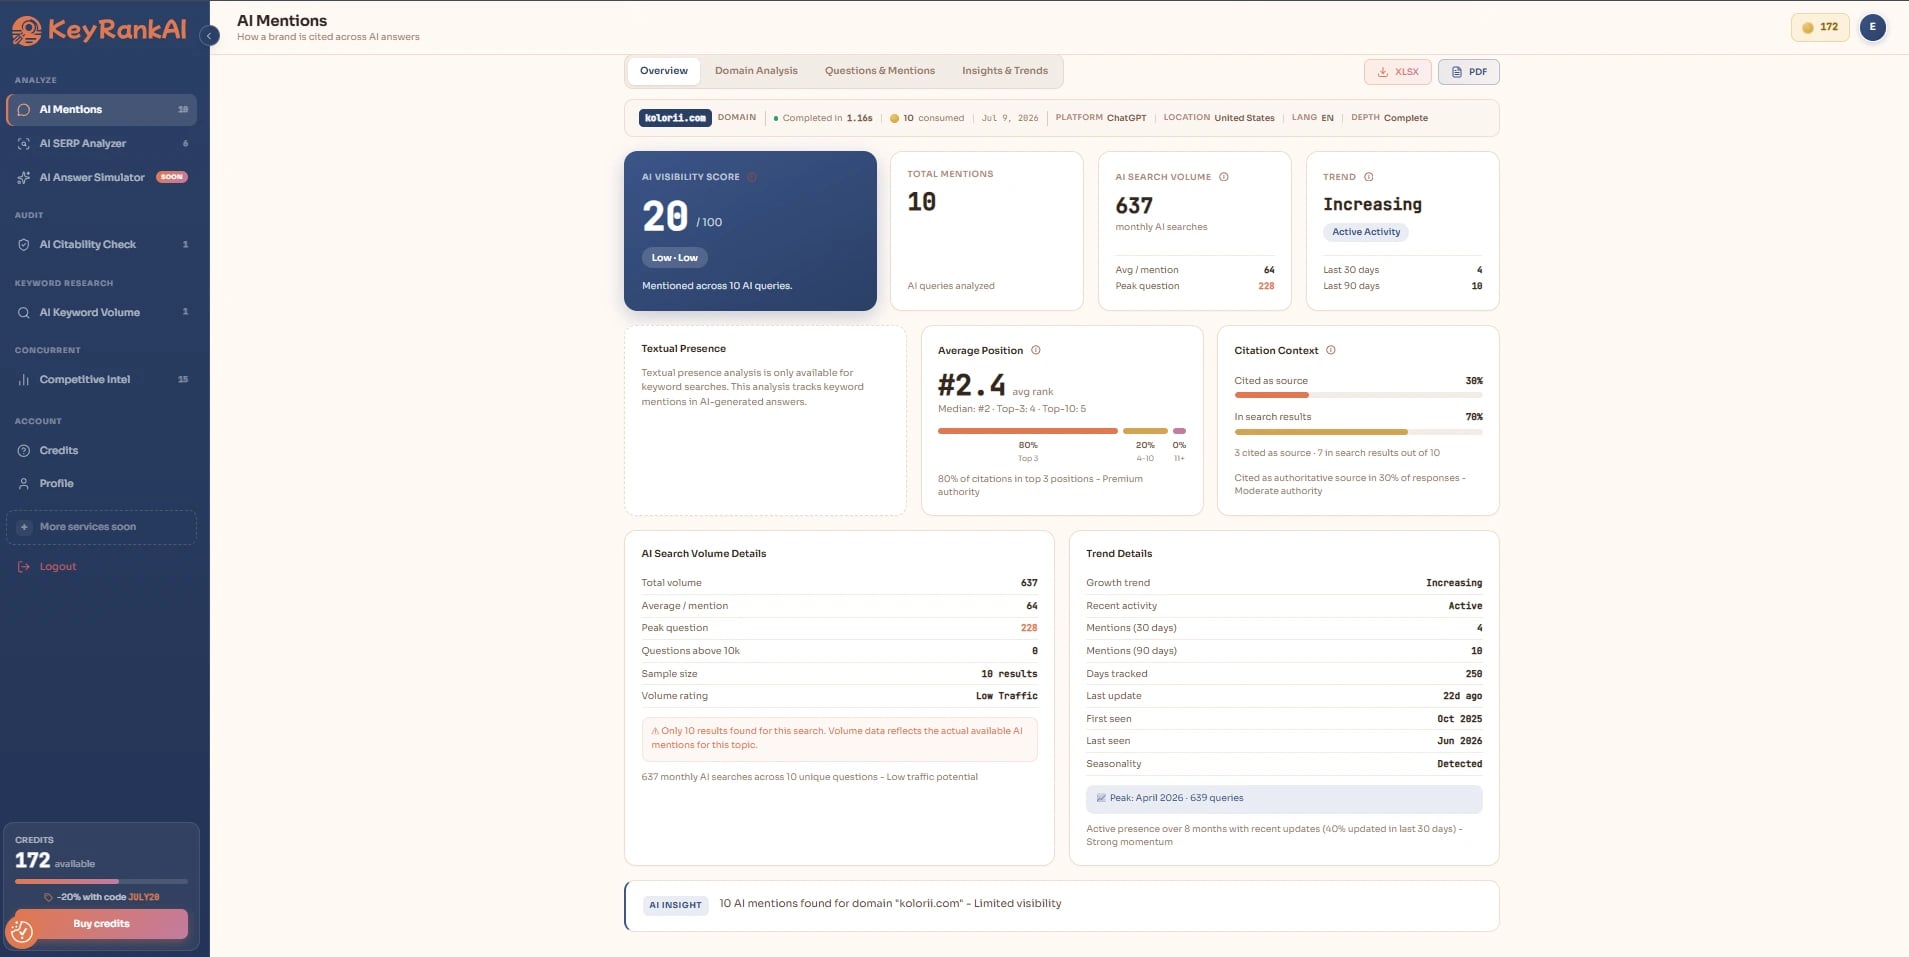1909x957 pixels.
Task: Click the plus icon beside More services soon
Action: (x=25, y=527)
